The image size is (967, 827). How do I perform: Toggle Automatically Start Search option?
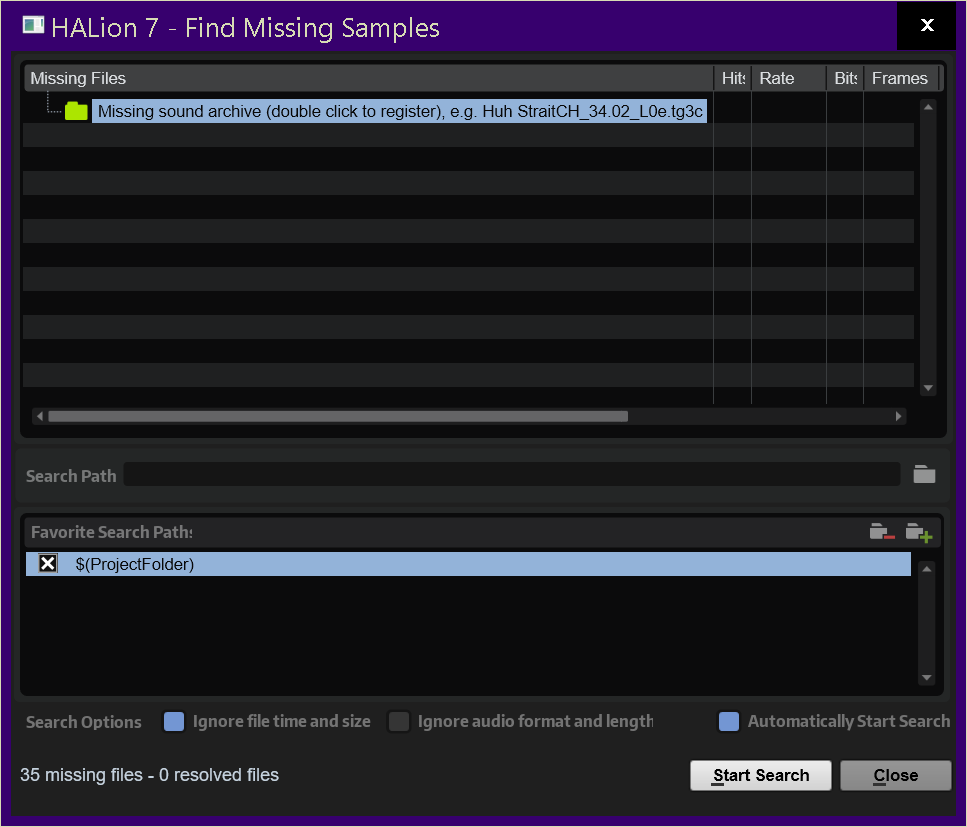(x=729, y=721)
